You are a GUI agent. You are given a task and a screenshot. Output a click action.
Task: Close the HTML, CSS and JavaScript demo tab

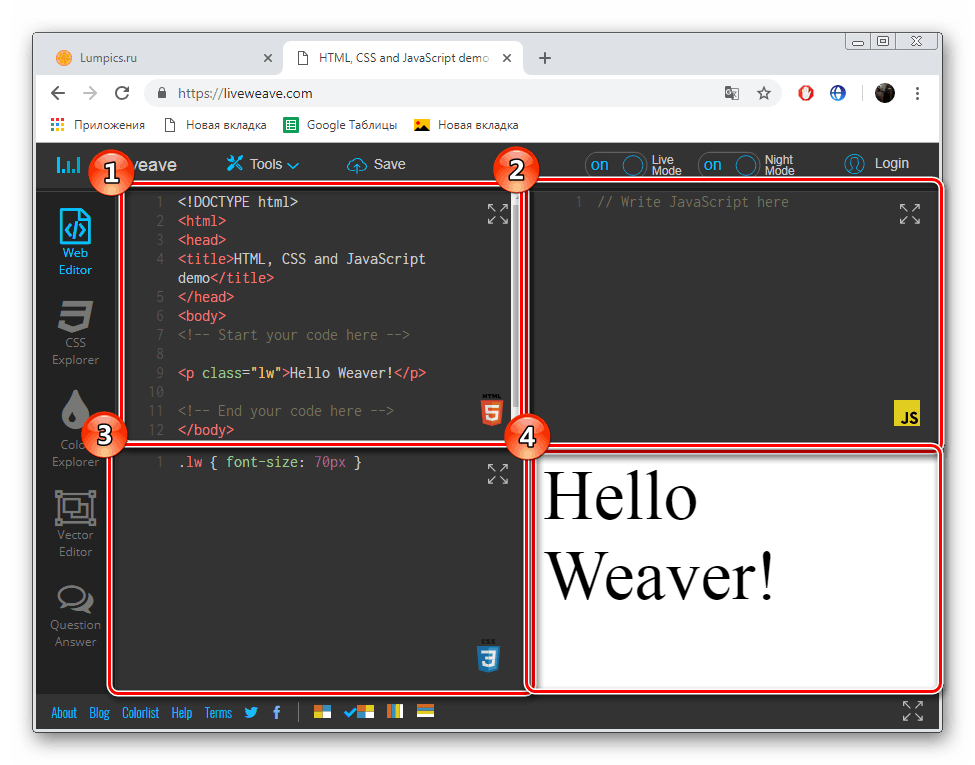[507, 58]
